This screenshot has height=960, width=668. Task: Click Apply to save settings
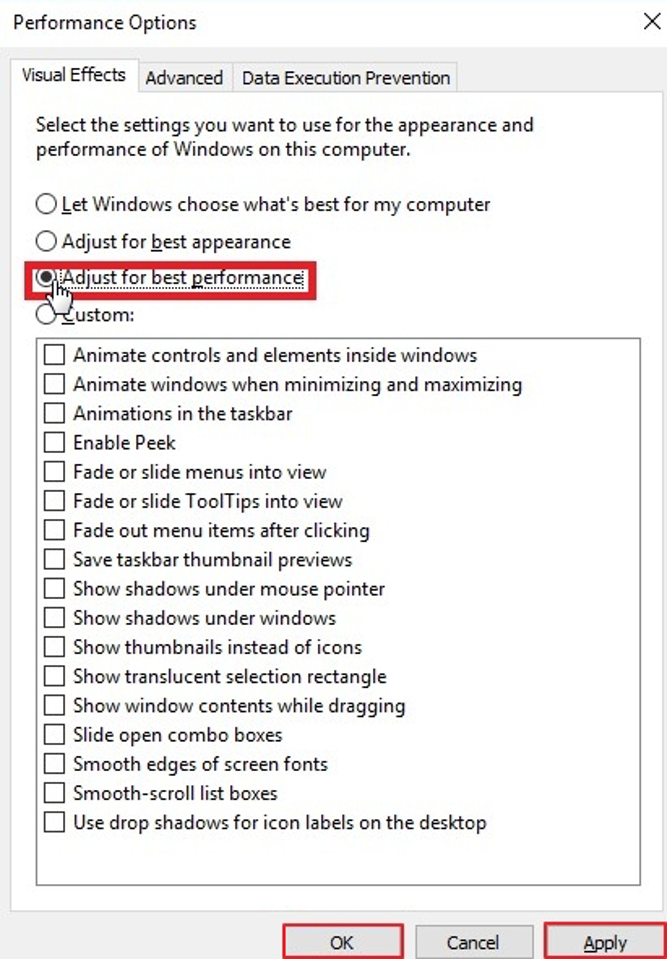(x=605, y=942)
